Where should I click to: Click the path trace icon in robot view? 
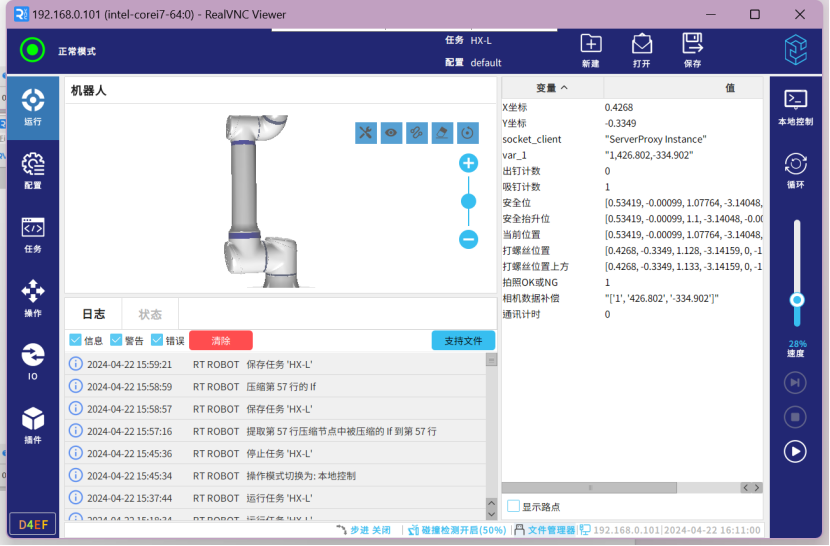[x=417, y=133]
